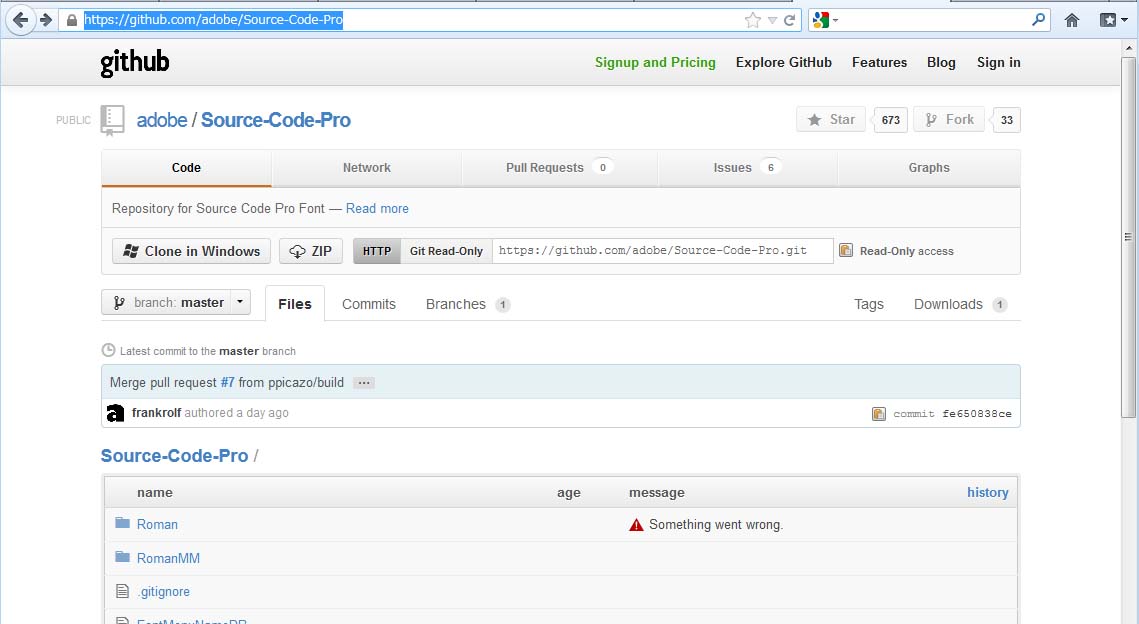Click the lock icon in address bar
1139x624 pixels.
pos(71,20)
